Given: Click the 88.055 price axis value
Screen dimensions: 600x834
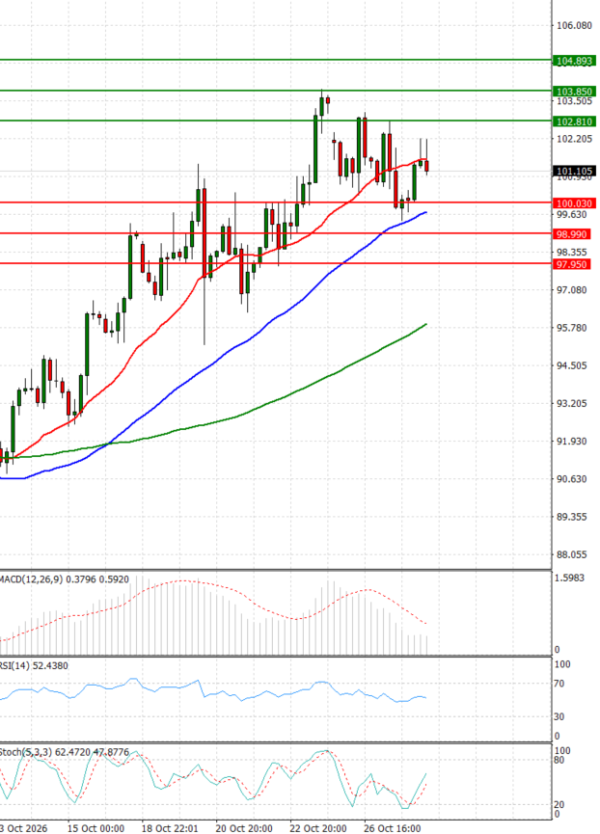Looking at the screenshot, I should [x=572, y=554].
